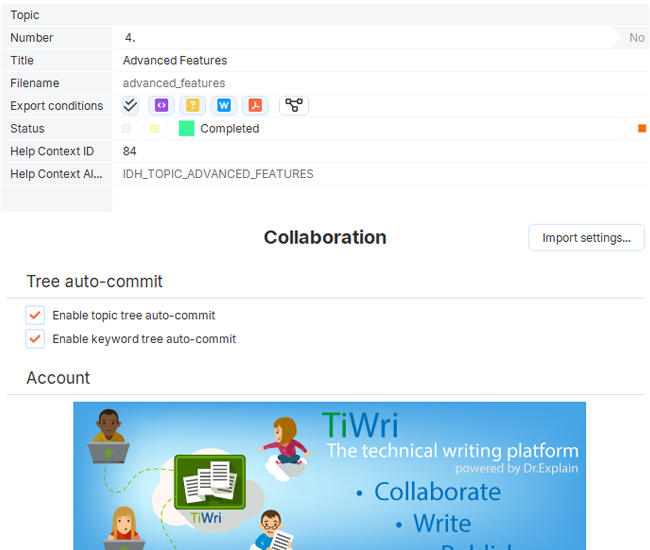Select the gray status swatch
The image size is (650, 550).
(x=126, y=128)
